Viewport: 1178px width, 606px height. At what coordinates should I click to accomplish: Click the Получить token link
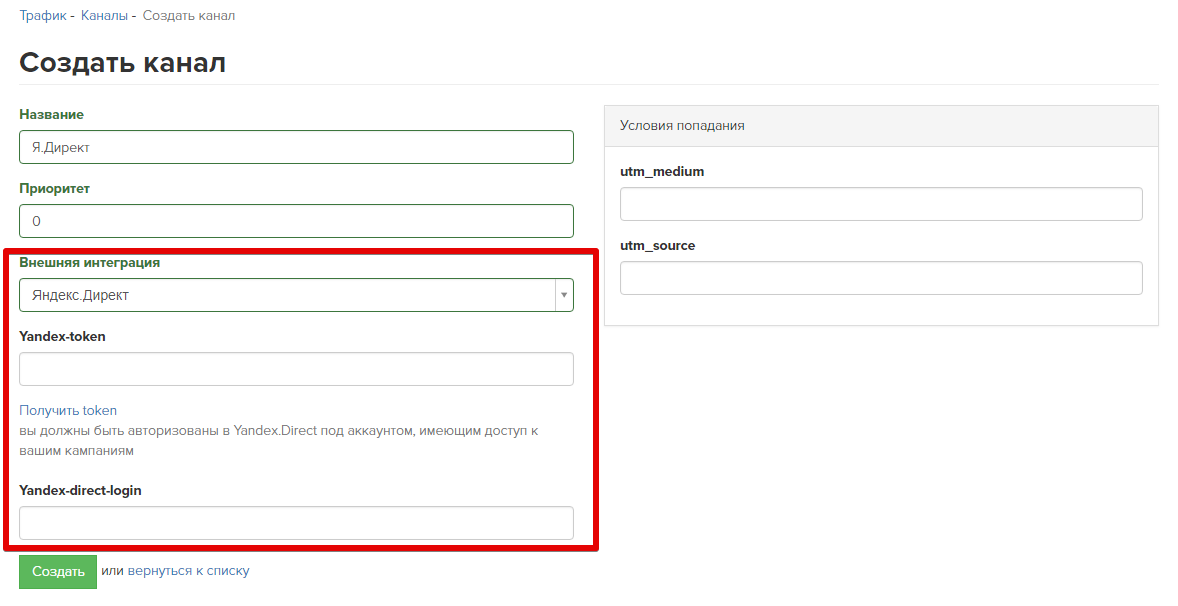click(x=68, y=410)
